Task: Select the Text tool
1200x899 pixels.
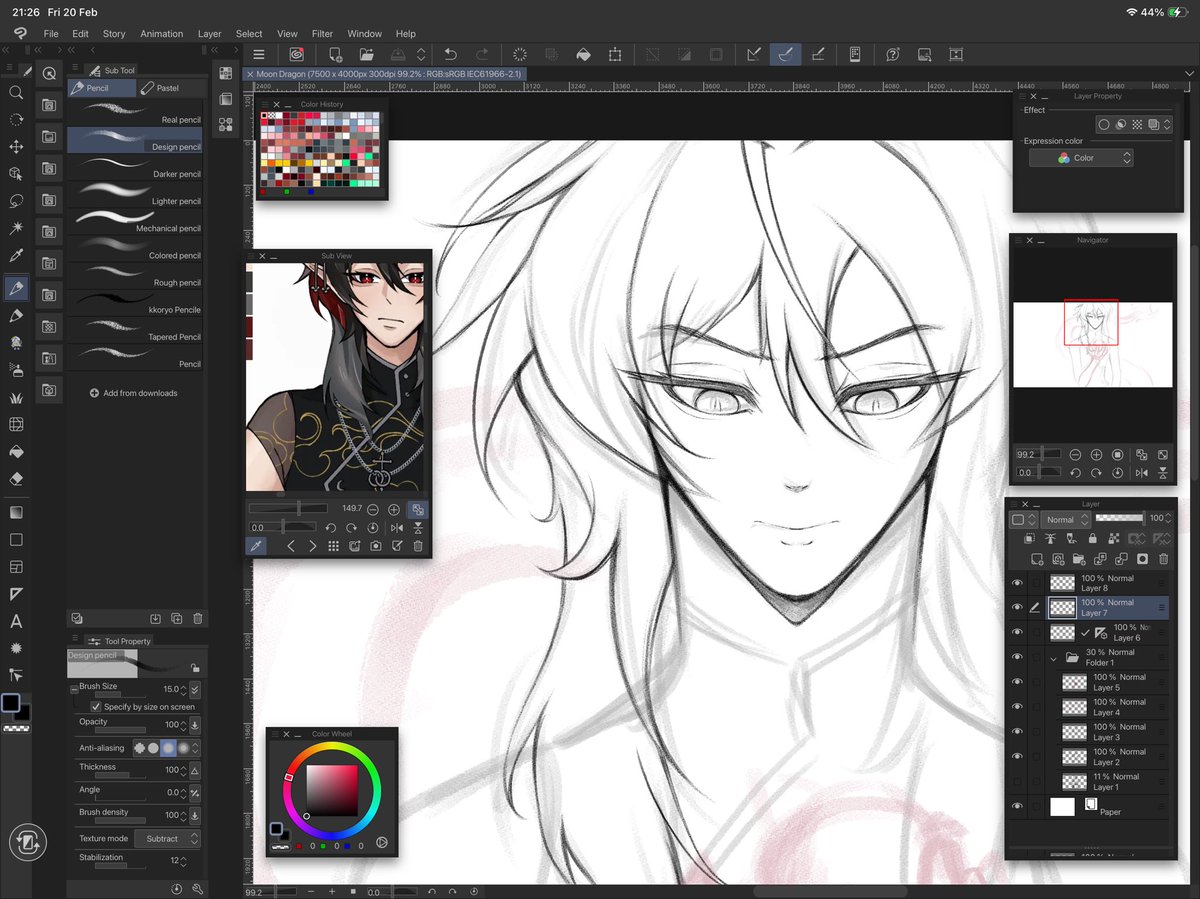Action: (x=16, y=619)
